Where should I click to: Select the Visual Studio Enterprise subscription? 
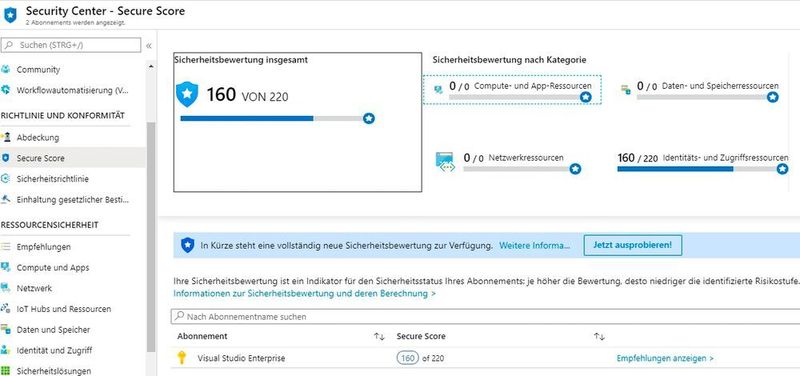tap(241, 358)
